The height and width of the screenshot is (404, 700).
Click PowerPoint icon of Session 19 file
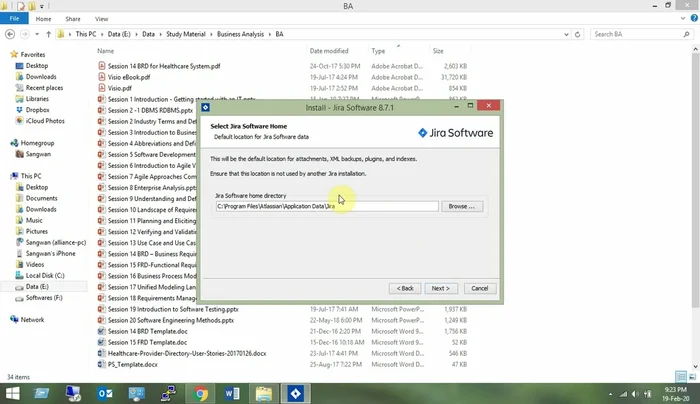pyautogui.click(x=102, y=309)
